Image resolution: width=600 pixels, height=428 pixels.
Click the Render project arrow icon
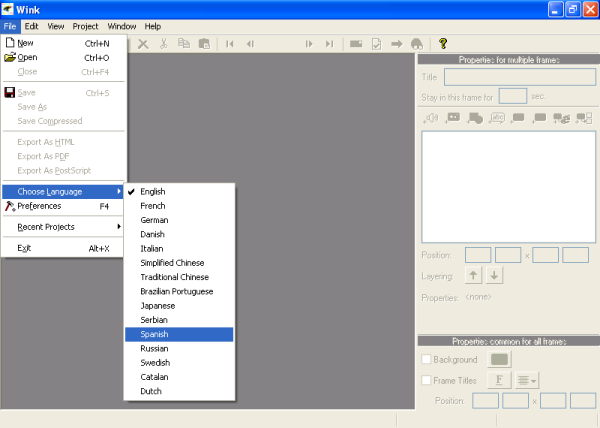[396, 44]
